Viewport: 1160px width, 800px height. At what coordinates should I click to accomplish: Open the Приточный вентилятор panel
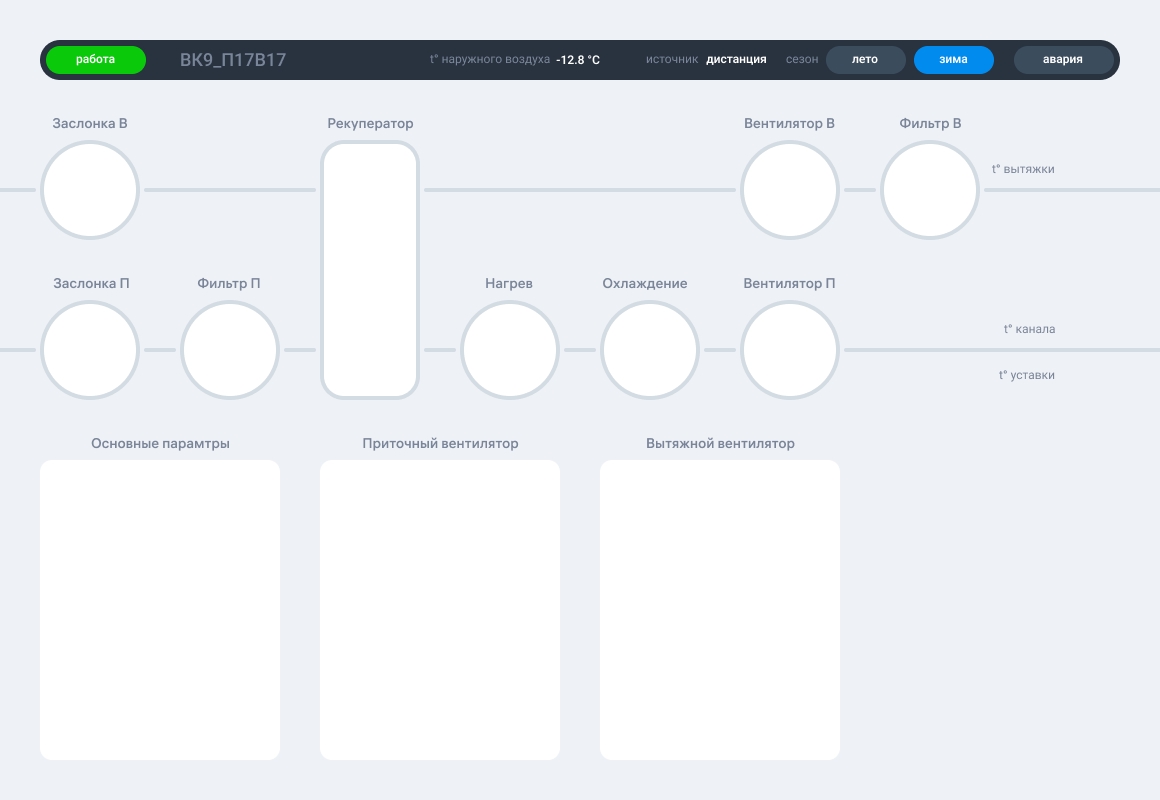click(x=440, y=610)
